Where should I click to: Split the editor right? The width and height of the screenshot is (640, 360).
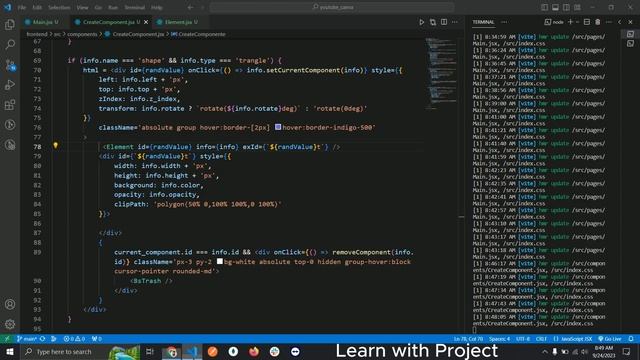tap(444, 22)
